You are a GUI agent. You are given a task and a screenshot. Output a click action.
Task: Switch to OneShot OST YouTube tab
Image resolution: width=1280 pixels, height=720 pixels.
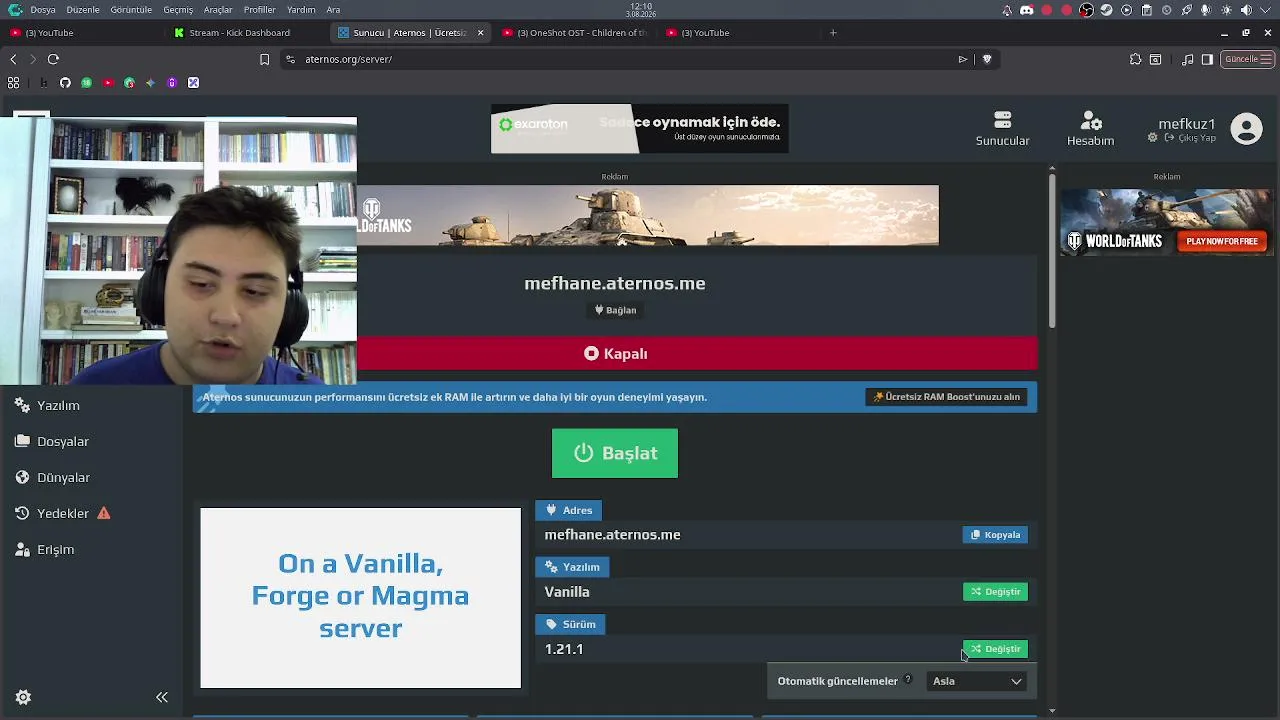click(x=575, y=33)
